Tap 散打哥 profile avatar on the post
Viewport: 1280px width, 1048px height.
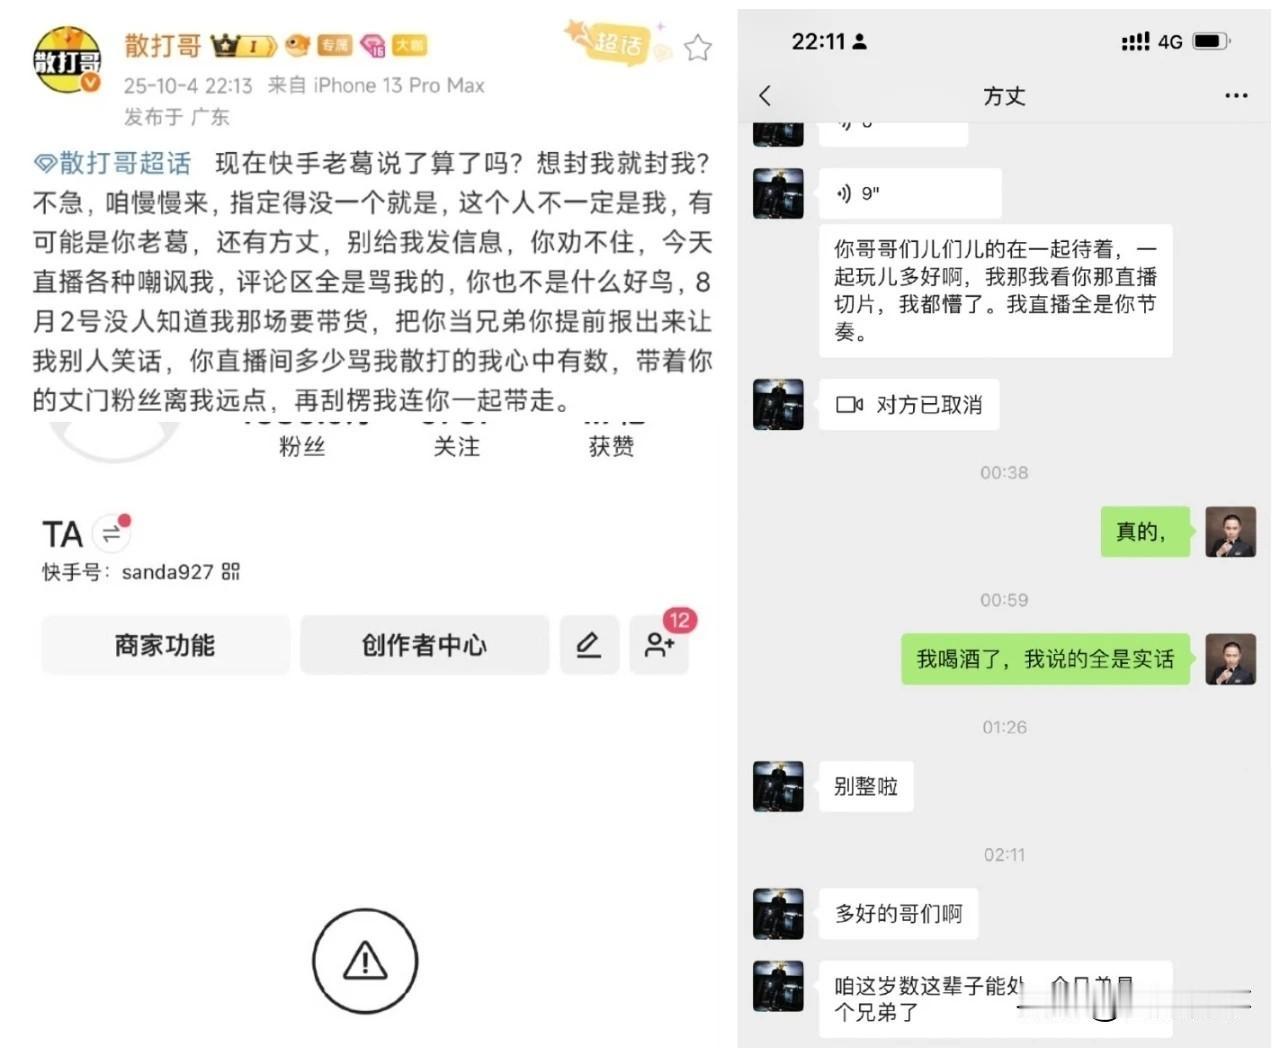click(67, 60)
